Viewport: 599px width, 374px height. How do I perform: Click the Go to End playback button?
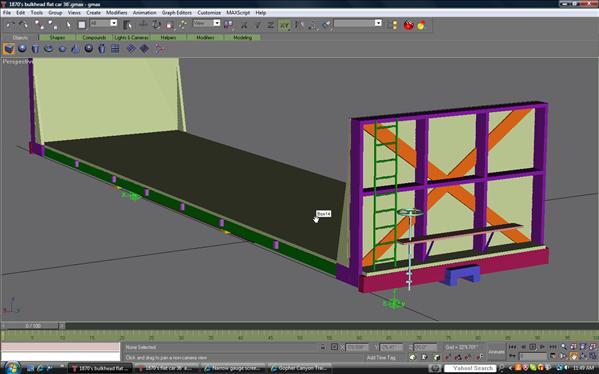(553, 347)
